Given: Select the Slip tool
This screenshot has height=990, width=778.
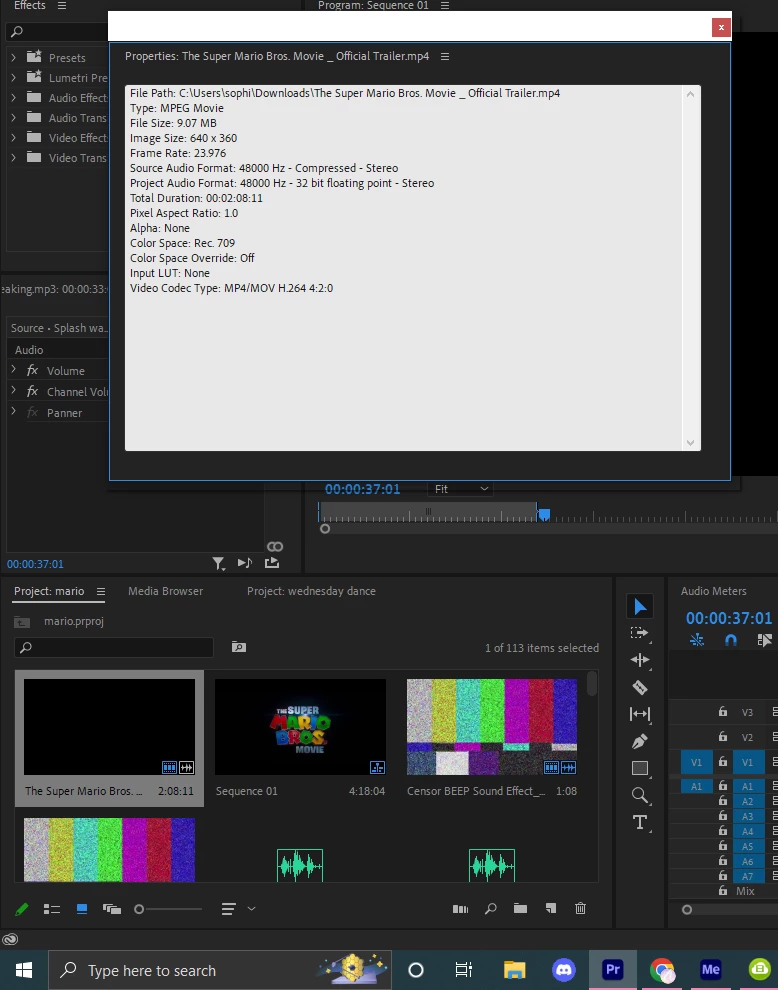Looking at the screenshot, I should coord(640,714).
